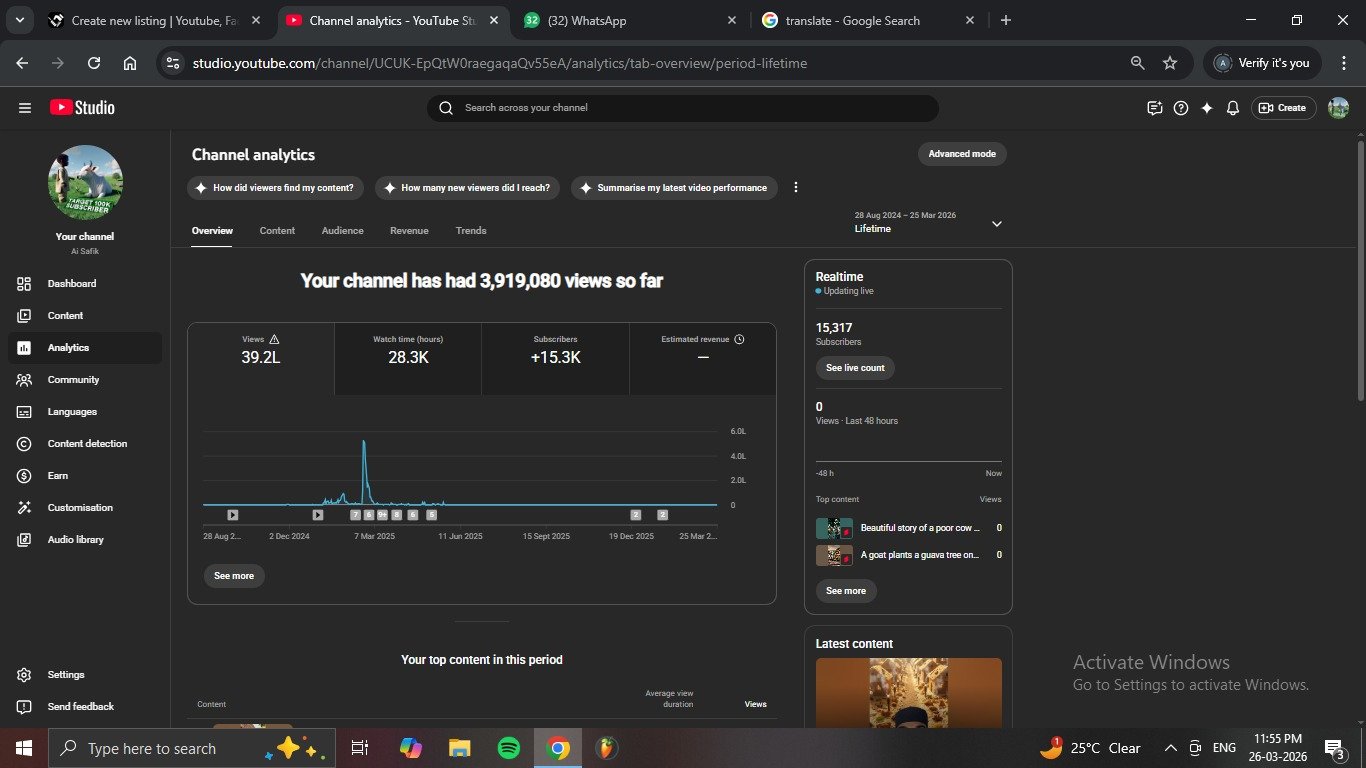The width and height of the screenshot is (1366, 768).
Task: Click the notifications bell icon
Action: pos(1233,108)
